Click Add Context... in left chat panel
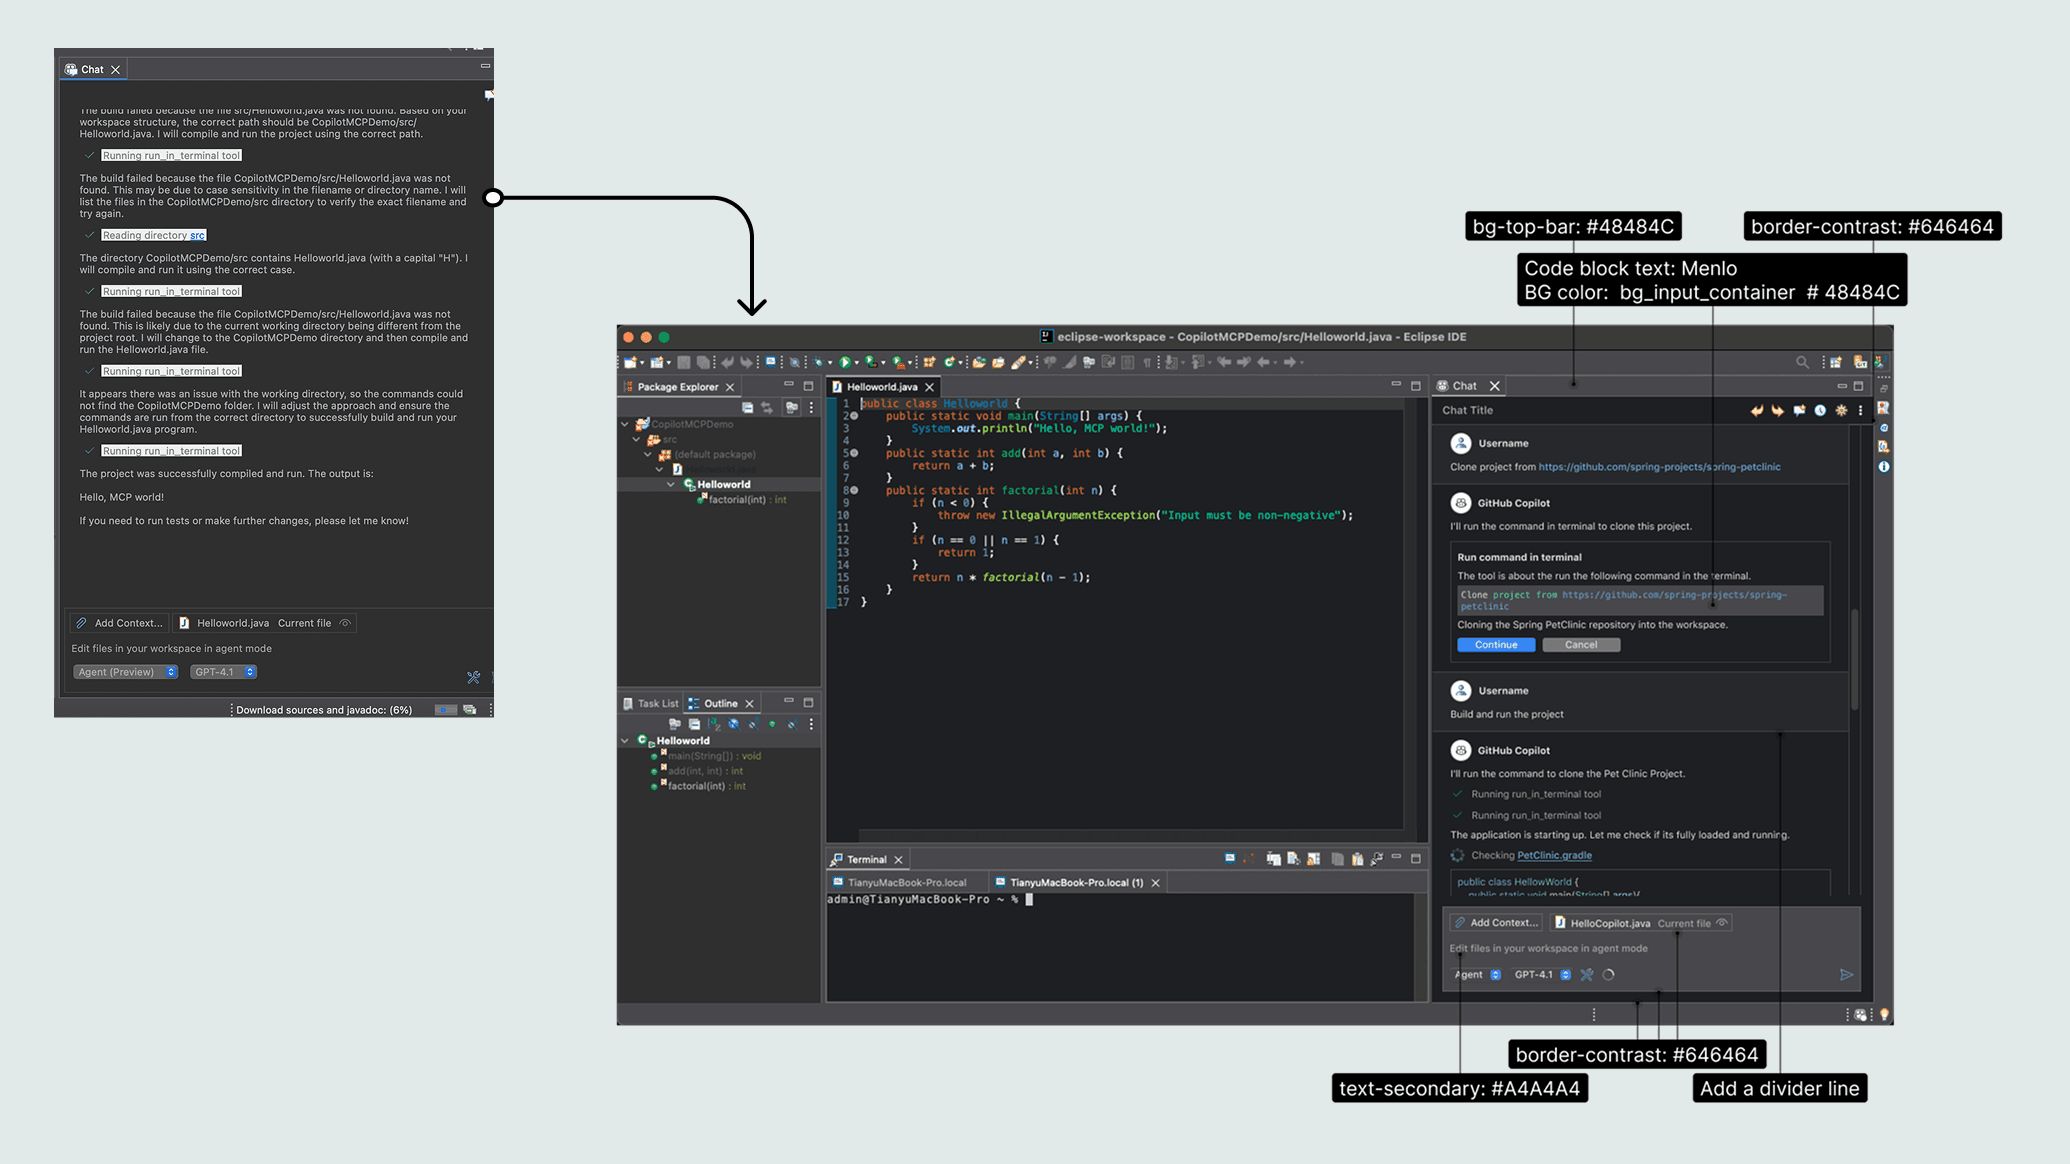Screen dimensions: 2070x1164 coord(120,623)
